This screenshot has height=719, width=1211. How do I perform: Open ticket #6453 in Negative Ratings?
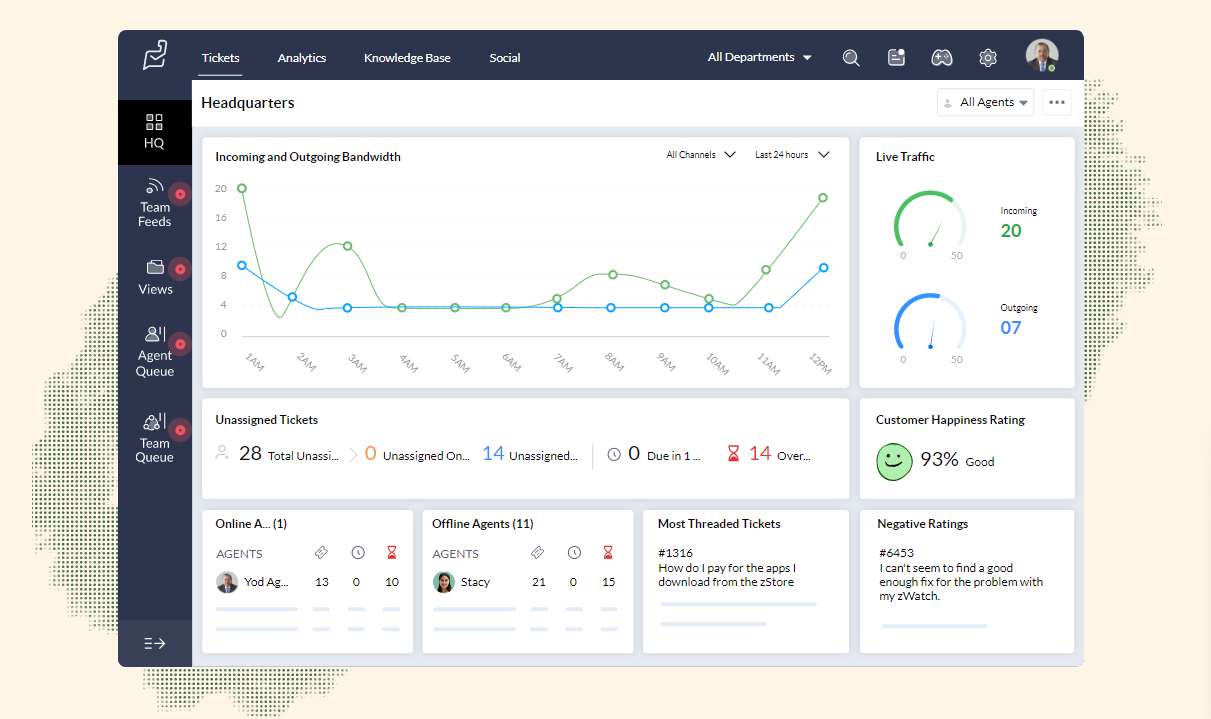[x=897, y=553]
